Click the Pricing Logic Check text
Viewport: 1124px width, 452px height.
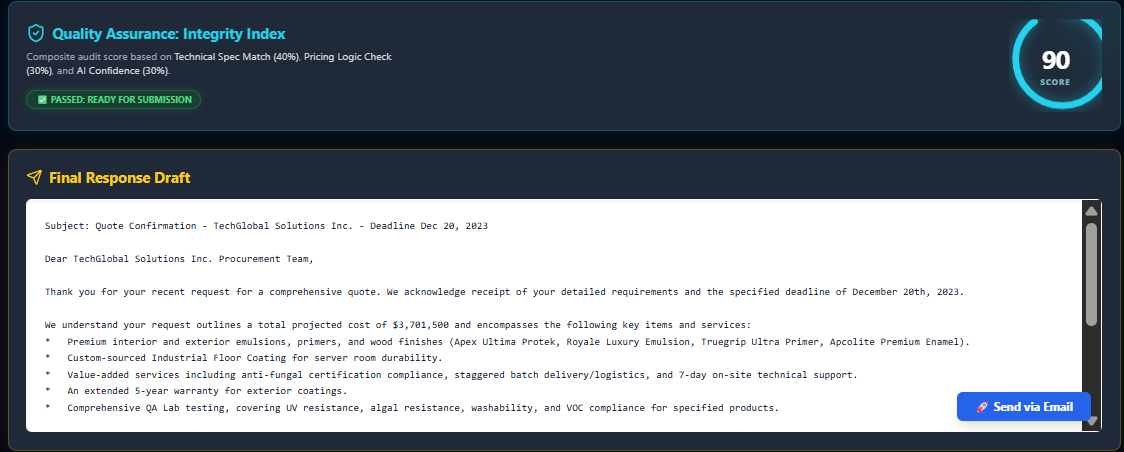pos(348,57)
